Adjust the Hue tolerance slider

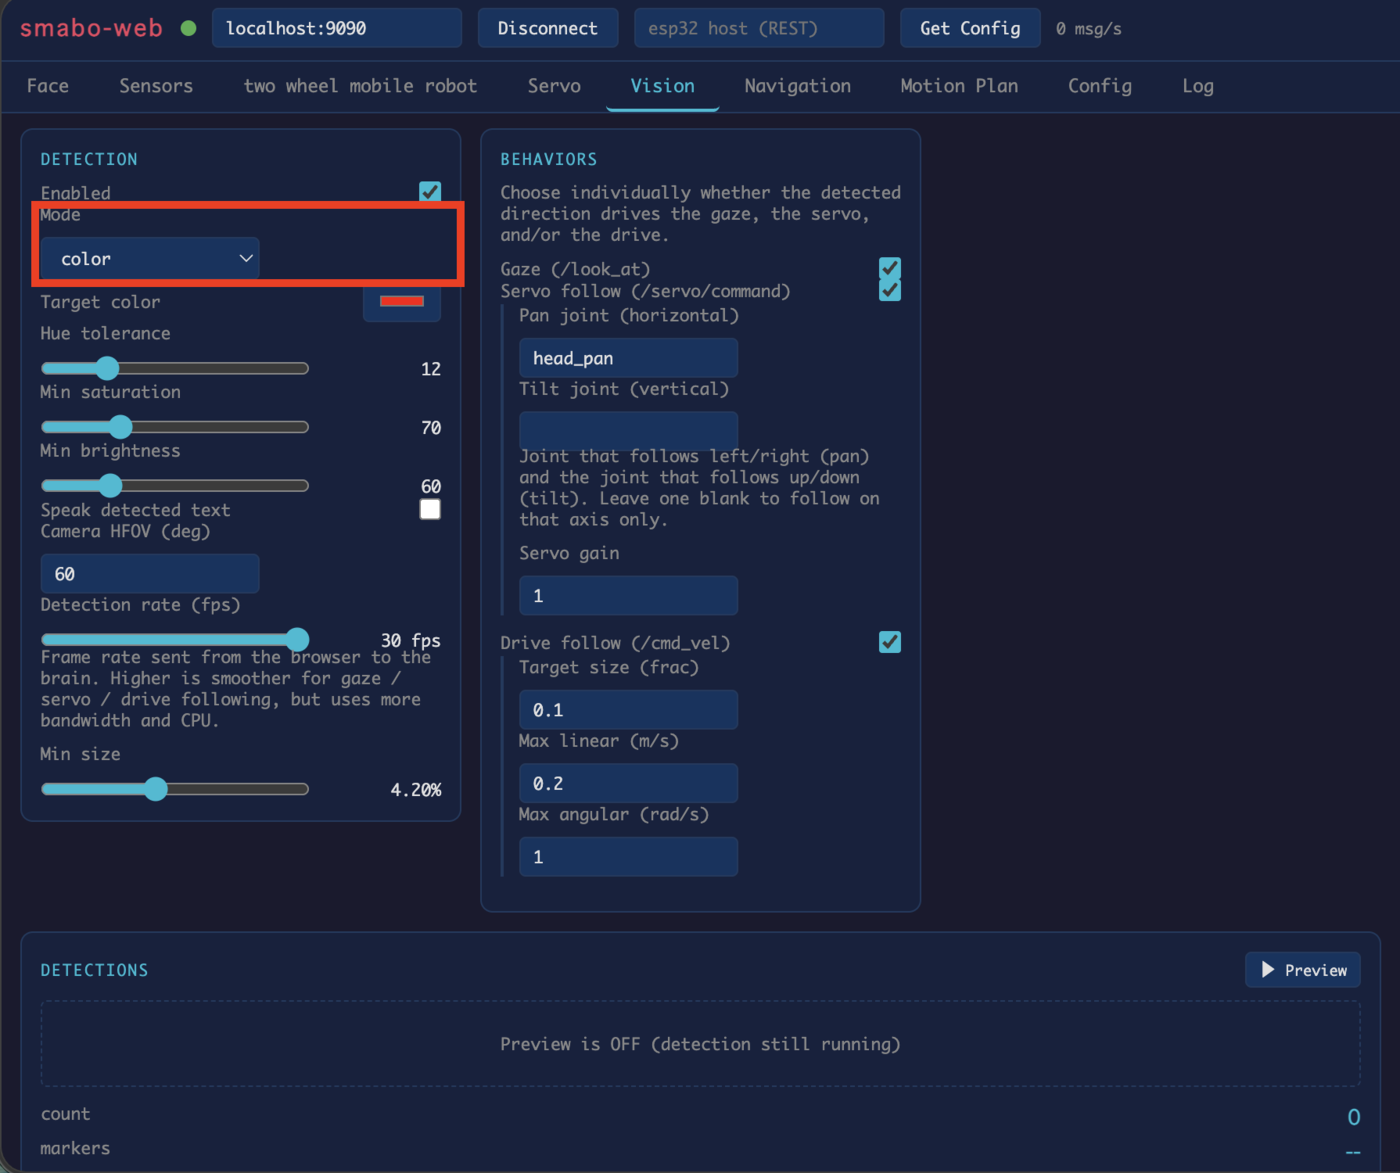[x=175, y=368]
